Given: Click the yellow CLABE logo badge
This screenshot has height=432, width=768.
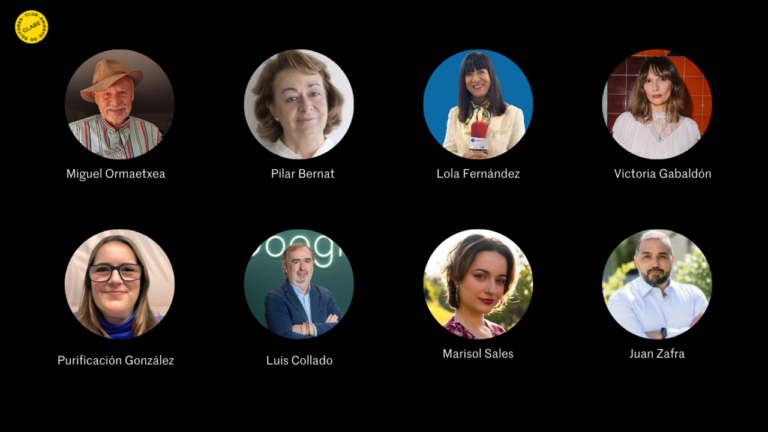Looking at the screenshot, I should pyautogui.click(x=31, y=26).
